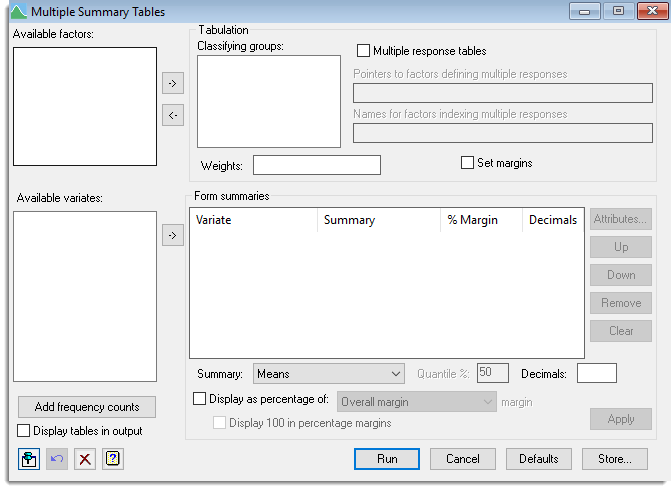This screenshot has width=671, height=490.
Task: Click the Run button
Action: tap(387, 459)
